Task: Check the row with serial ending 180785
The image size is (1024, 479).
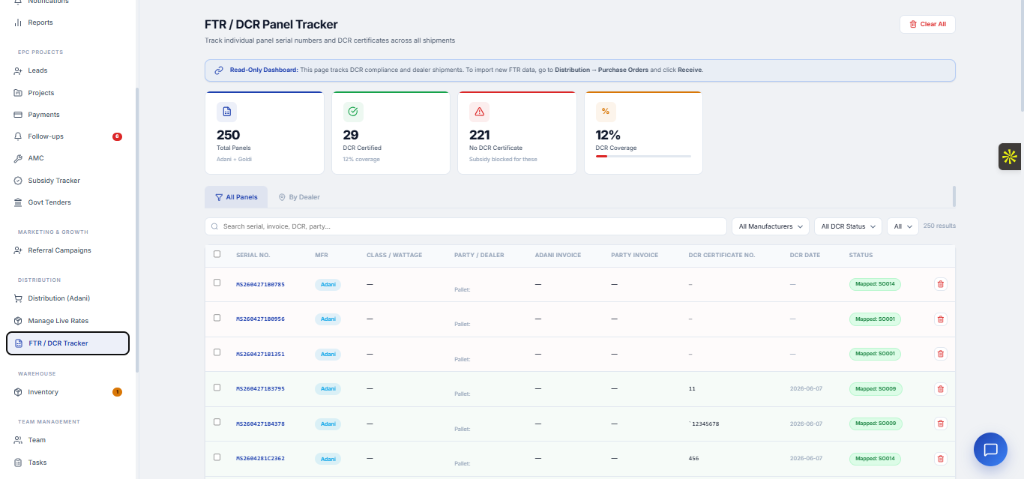Action: click(217, 283)
